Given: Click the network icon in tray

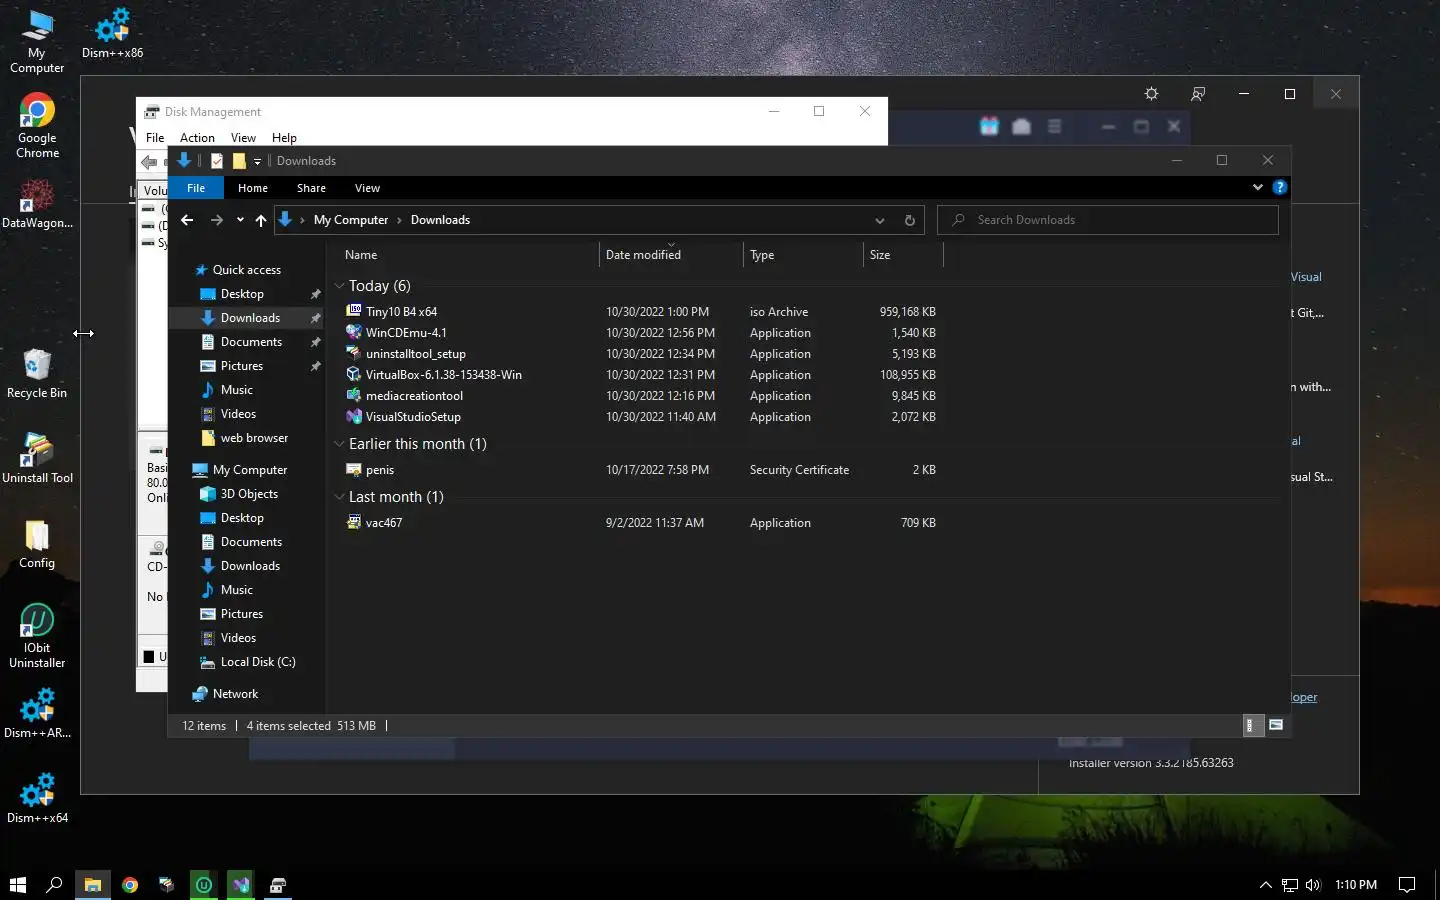Looking at the screenshot, I should coord(1290,885).
